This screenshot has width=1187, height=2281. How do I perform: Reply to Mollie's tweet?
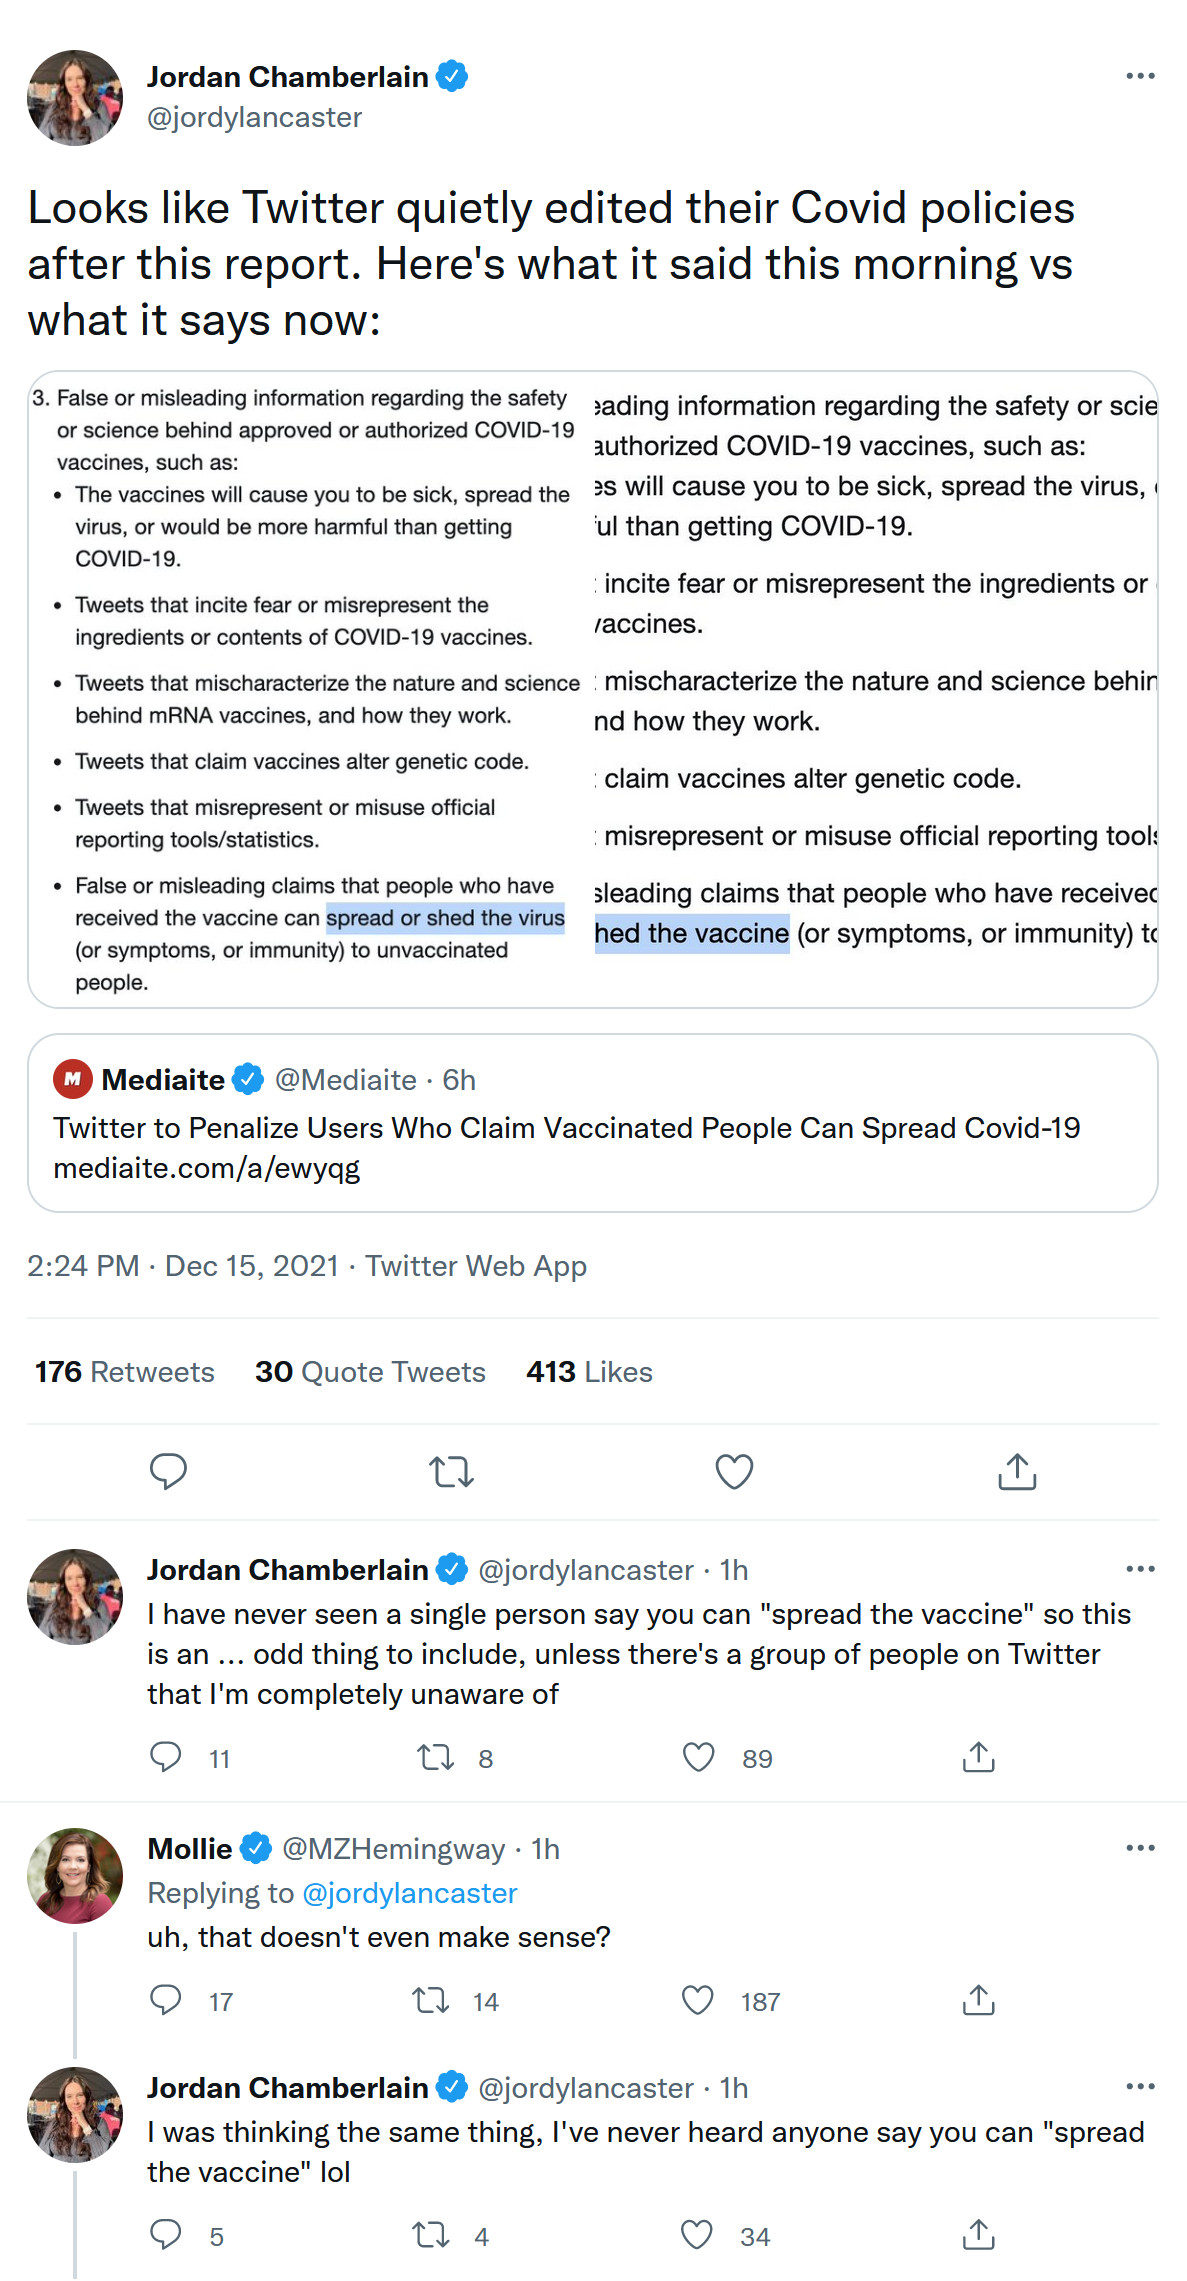[166, 2000]
